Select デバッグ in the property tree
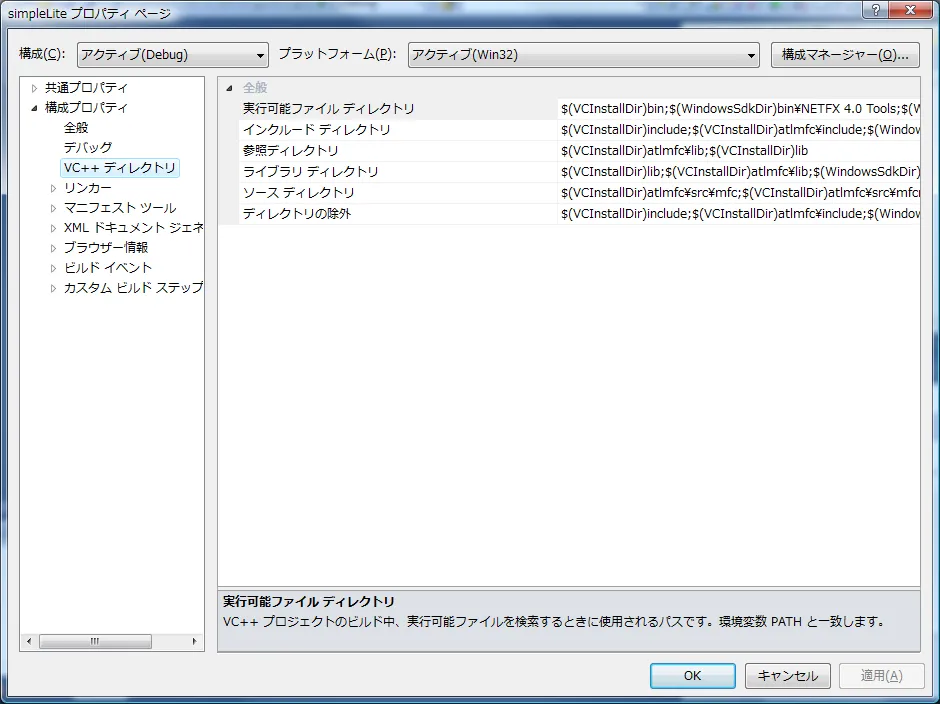The width and height of the screenshot is (940, 704). 88,148
